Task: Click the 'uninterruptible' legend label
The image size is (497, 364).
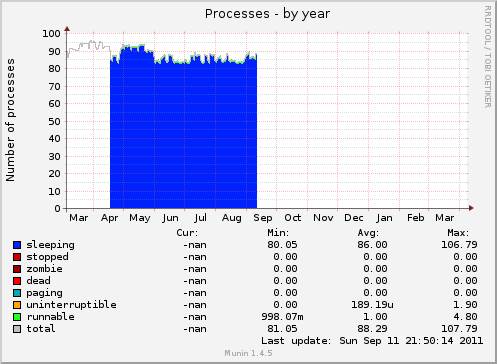Action: point(71,305)
